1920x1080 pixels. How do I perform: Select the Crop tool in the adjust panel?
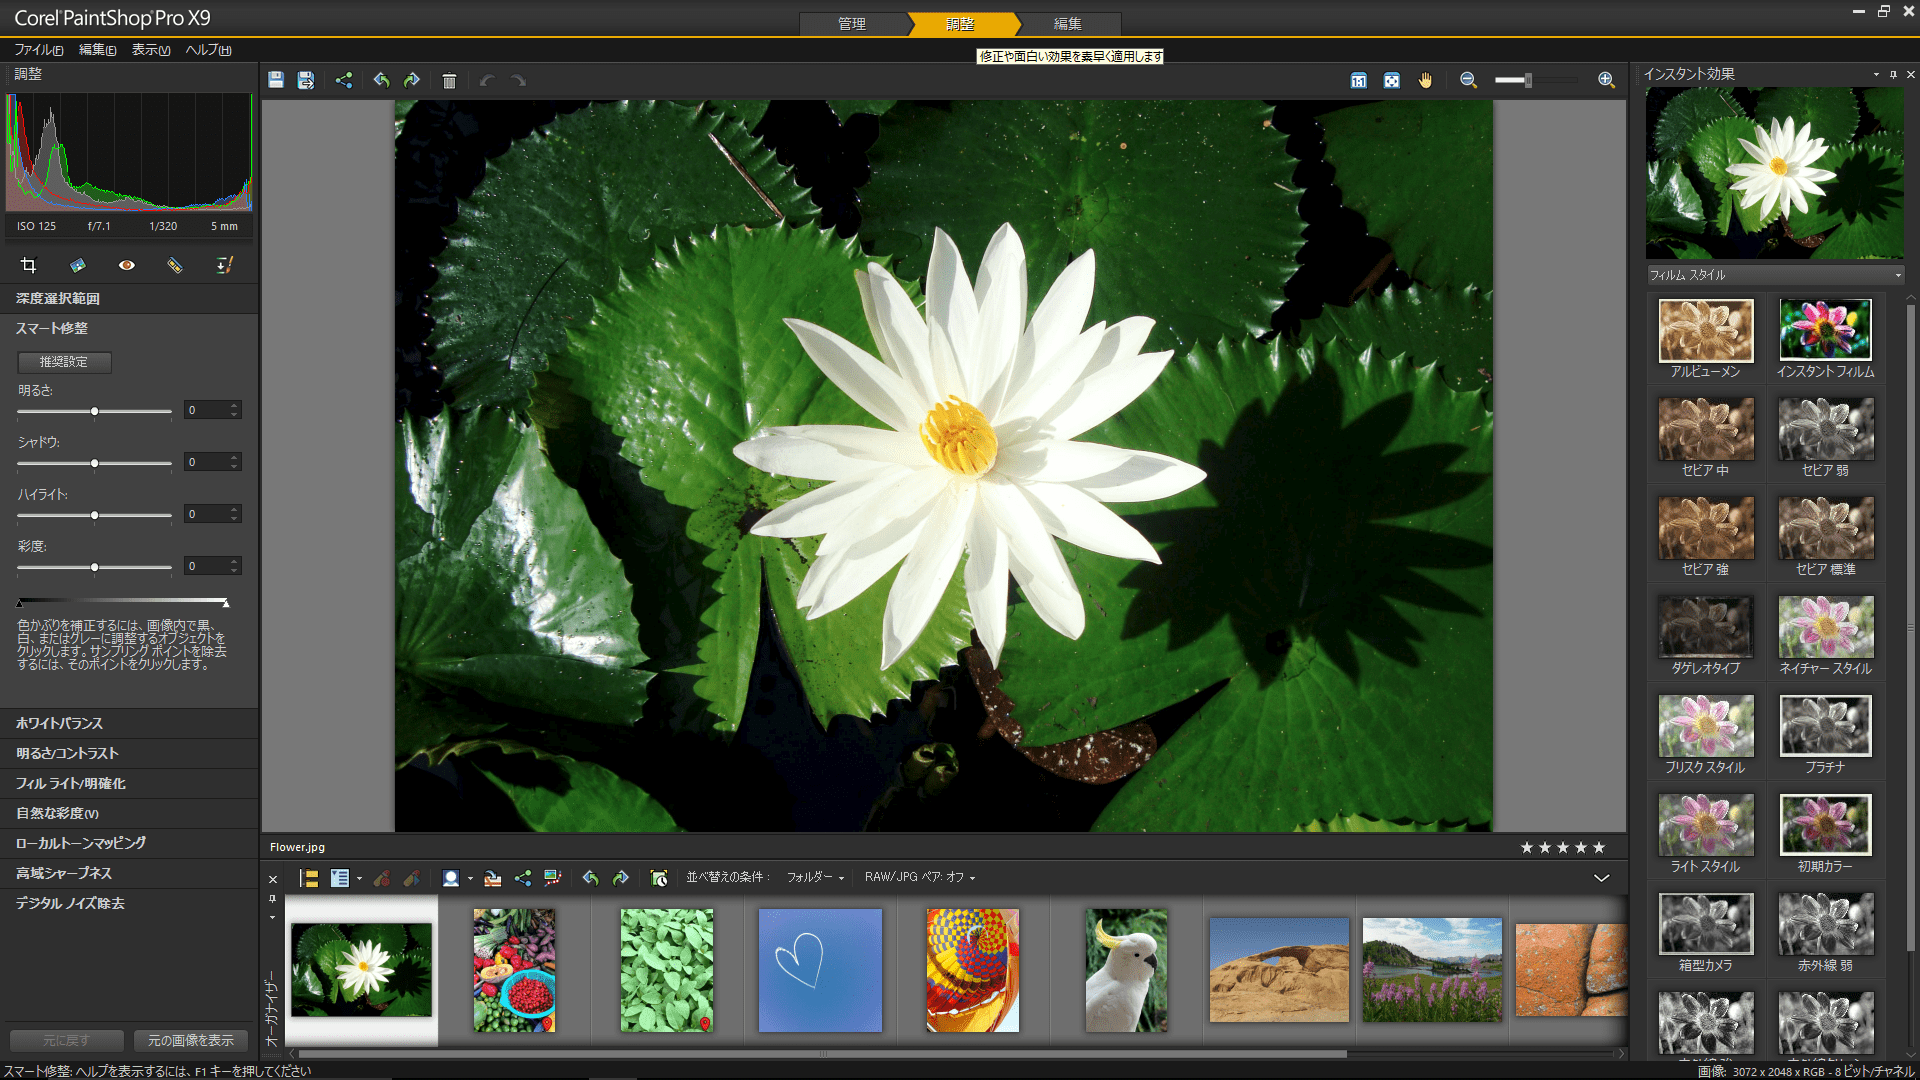(28, 265)
